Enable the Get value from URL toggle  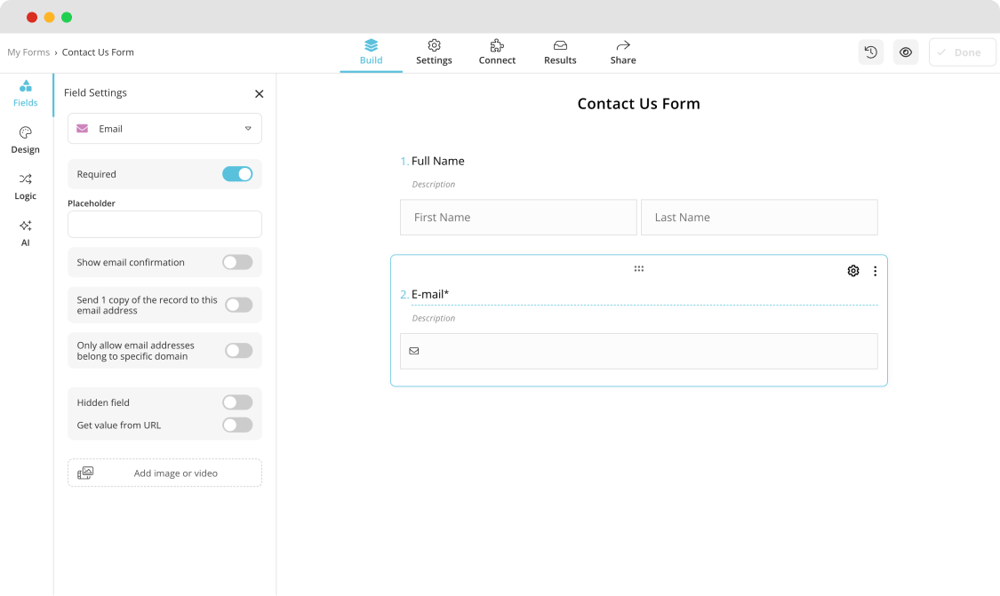[x=237, y=425]
